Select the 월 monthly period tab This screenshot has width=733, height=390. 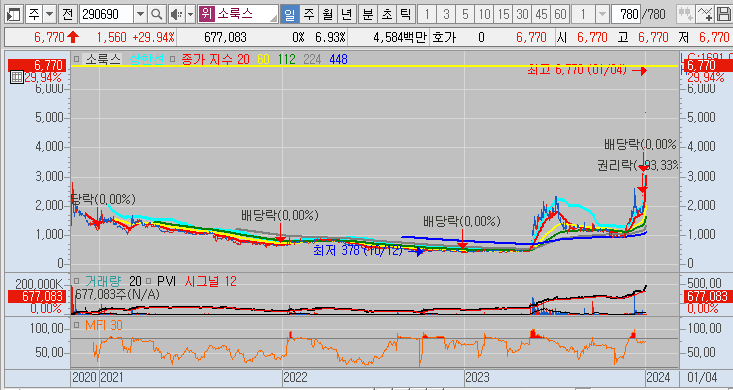[x=327, y=14]
